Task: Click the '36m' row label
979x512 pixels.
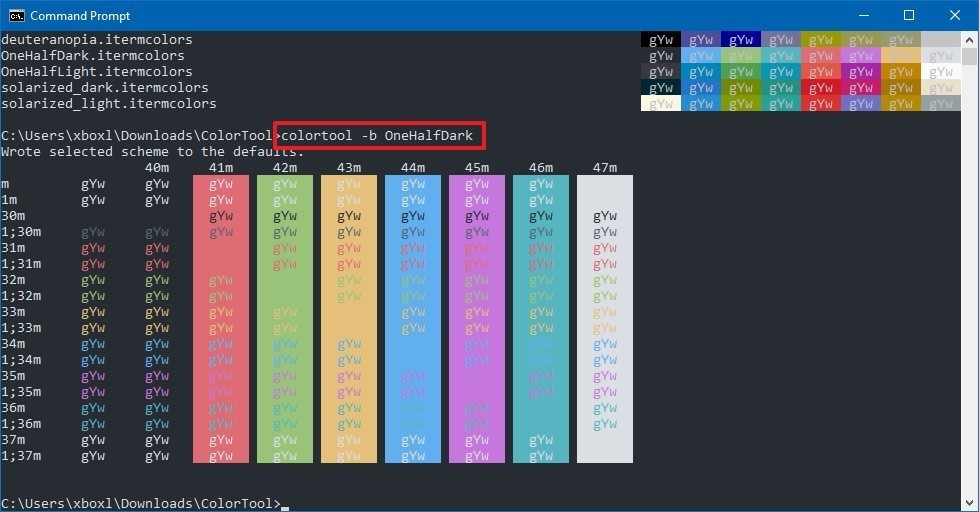Action: tap(13, 408)
